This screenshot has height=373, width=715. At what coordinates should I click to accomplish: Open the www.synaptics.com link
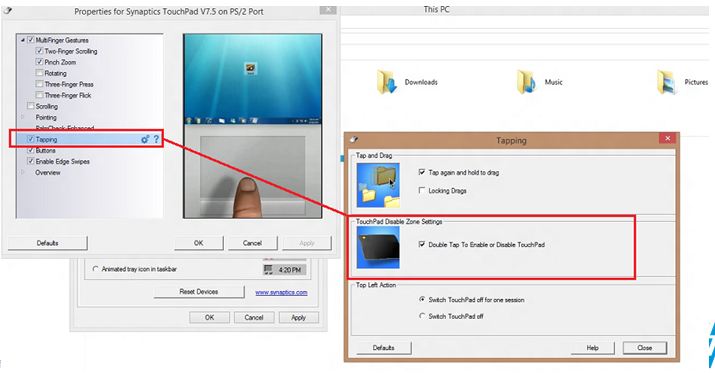pos(281,292)
